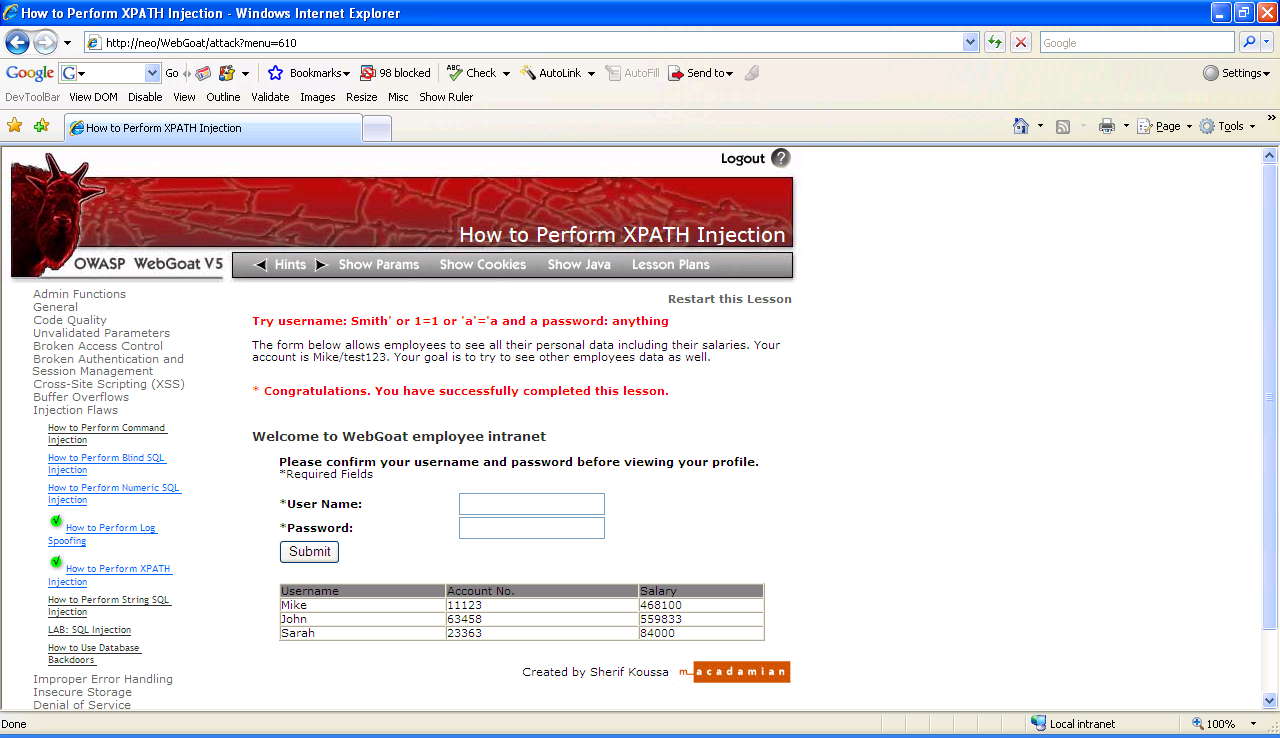Click the browser Back arrow button

click(18, 42)
